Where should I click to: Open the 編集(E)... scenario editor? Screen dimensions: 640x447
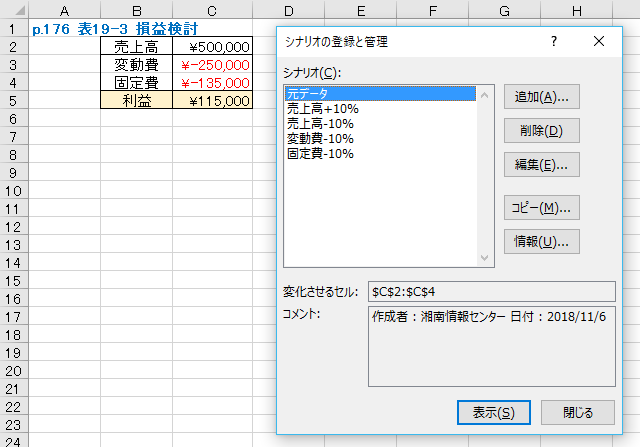coord(541,164)
